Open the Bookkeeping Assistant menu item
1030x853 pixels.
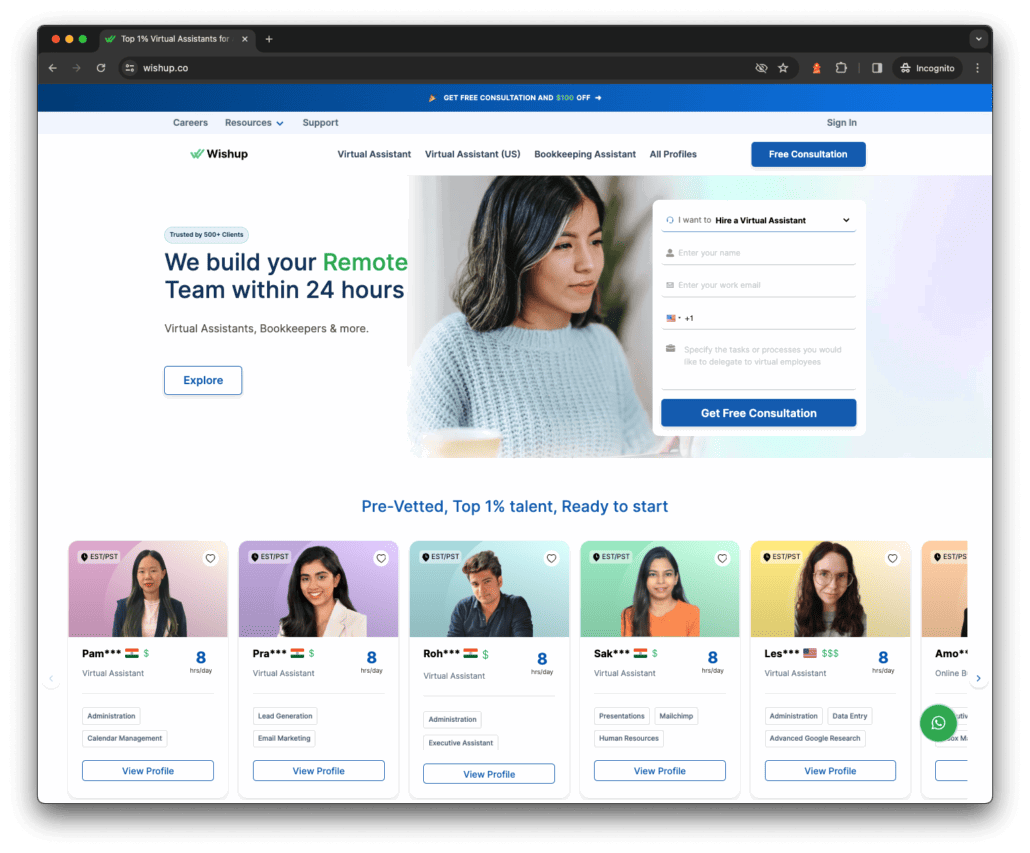pyautogui.click(x=585, y=154)
